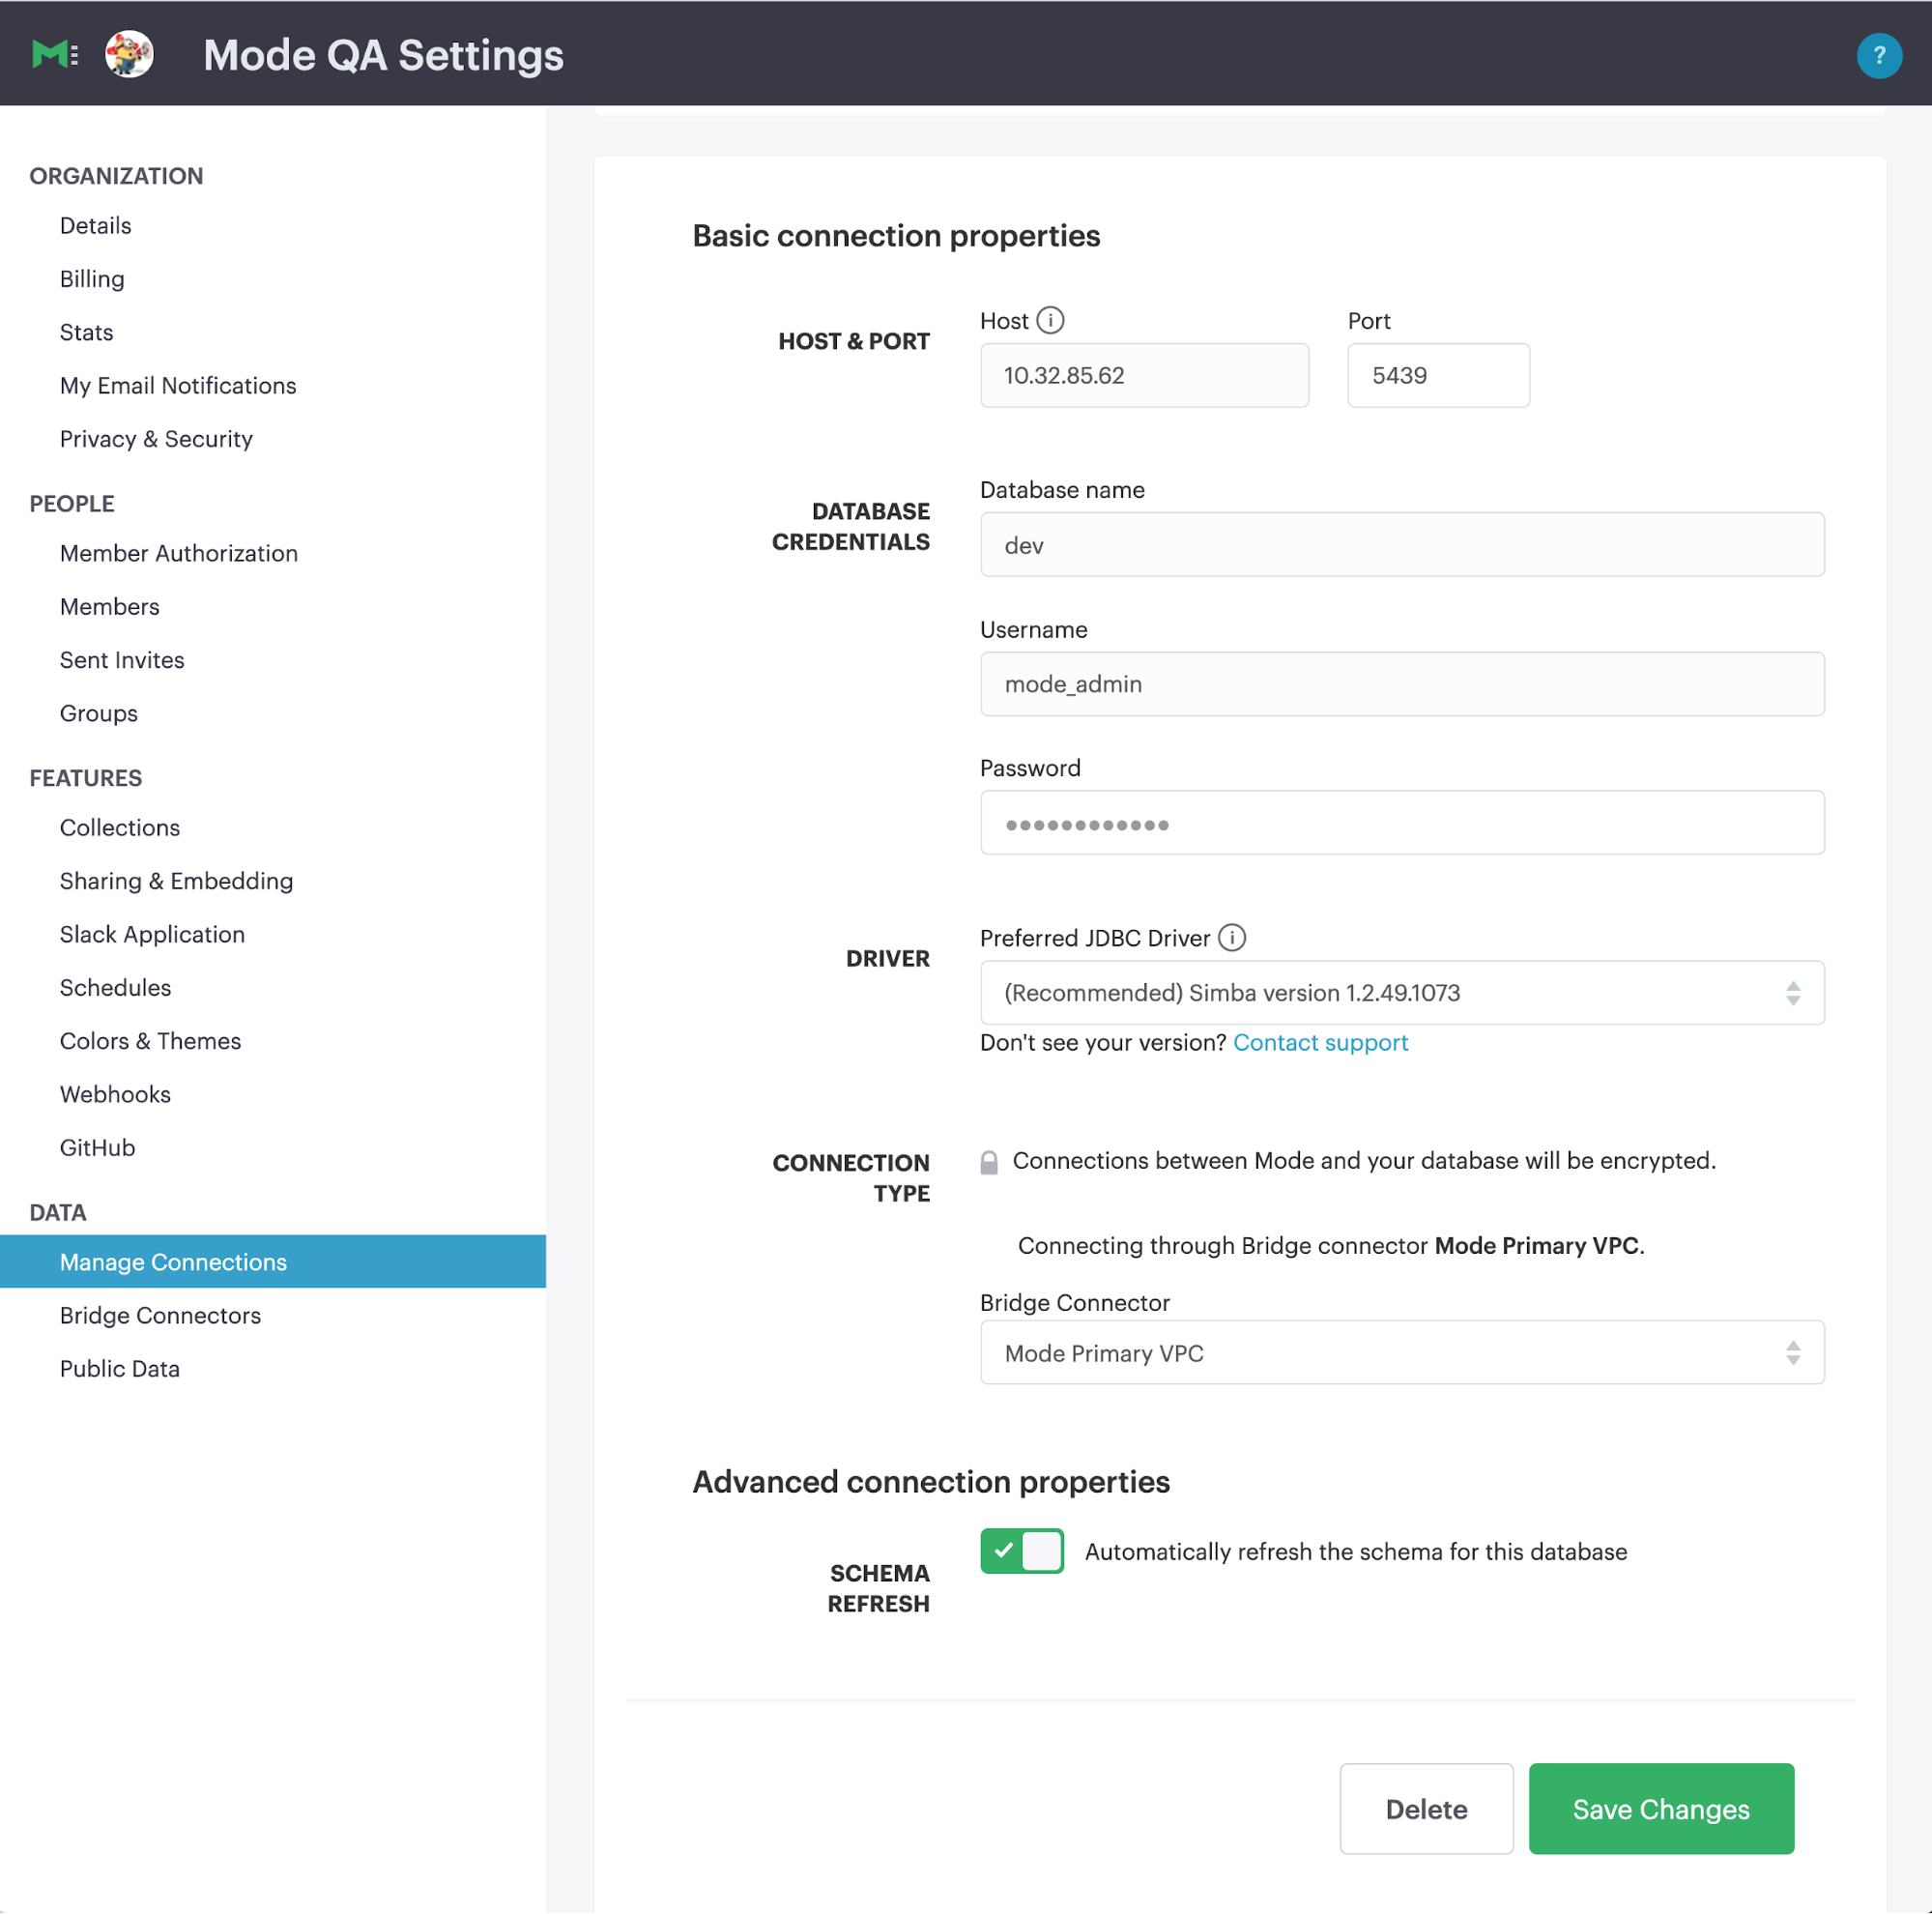
Task: Click the bold Mode Primary VPC text
Action: coord(1536,1245)
